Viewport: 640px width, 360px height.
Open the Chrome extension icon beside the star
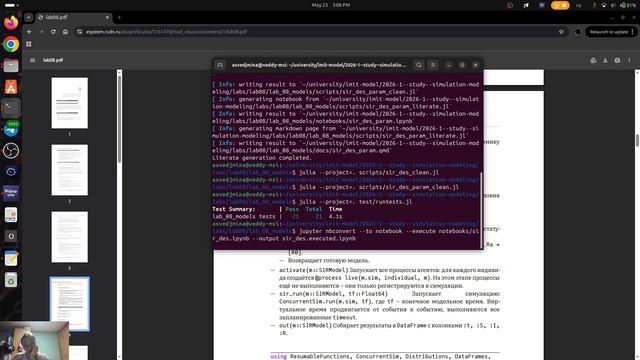578,31
